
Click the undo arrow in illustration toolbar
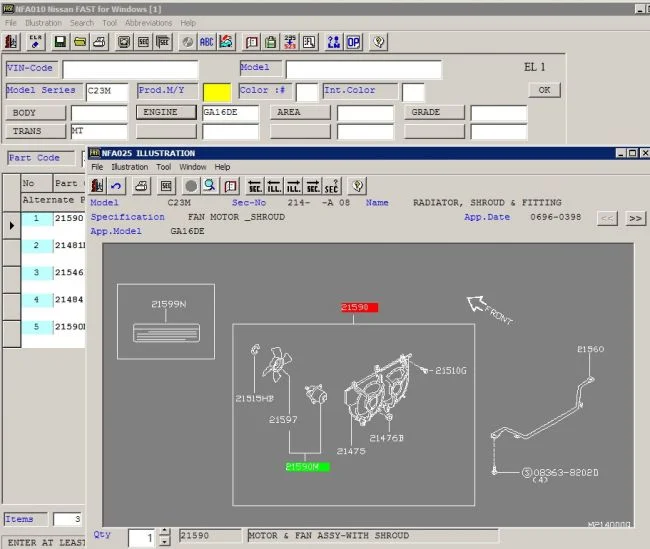pyautogui.click(x=117, y=186)
